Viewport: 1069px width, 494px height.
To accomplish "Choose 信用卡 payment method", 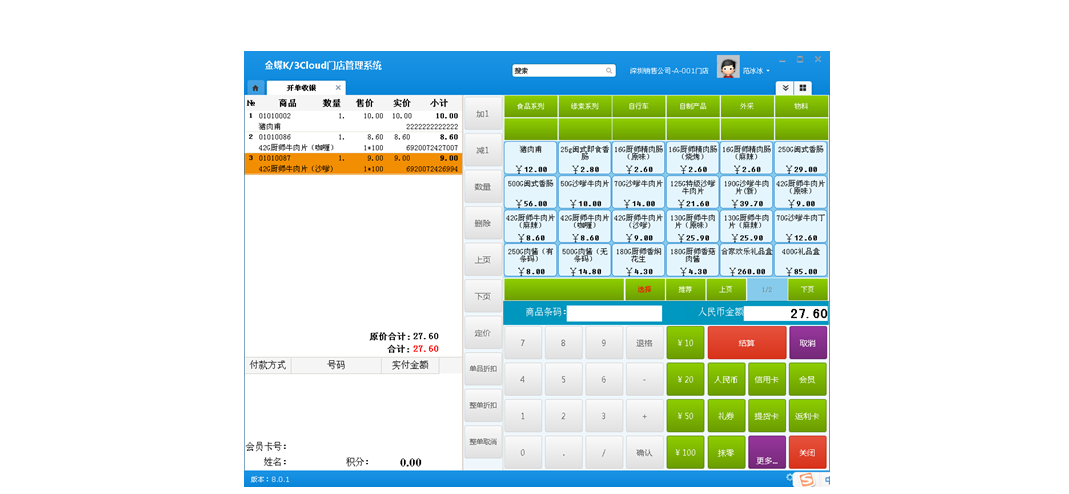I will [x=767, y=380].
